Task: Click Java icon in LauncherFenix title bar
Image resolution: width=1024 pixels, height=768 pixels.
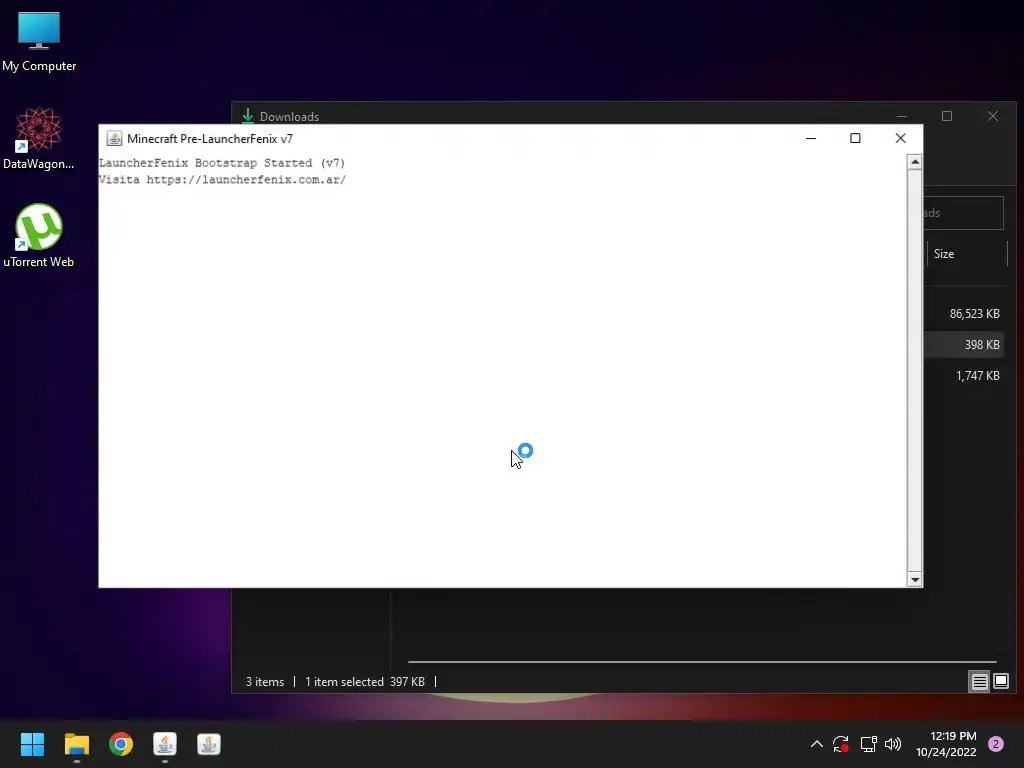Action: click(x=114, y=138)
